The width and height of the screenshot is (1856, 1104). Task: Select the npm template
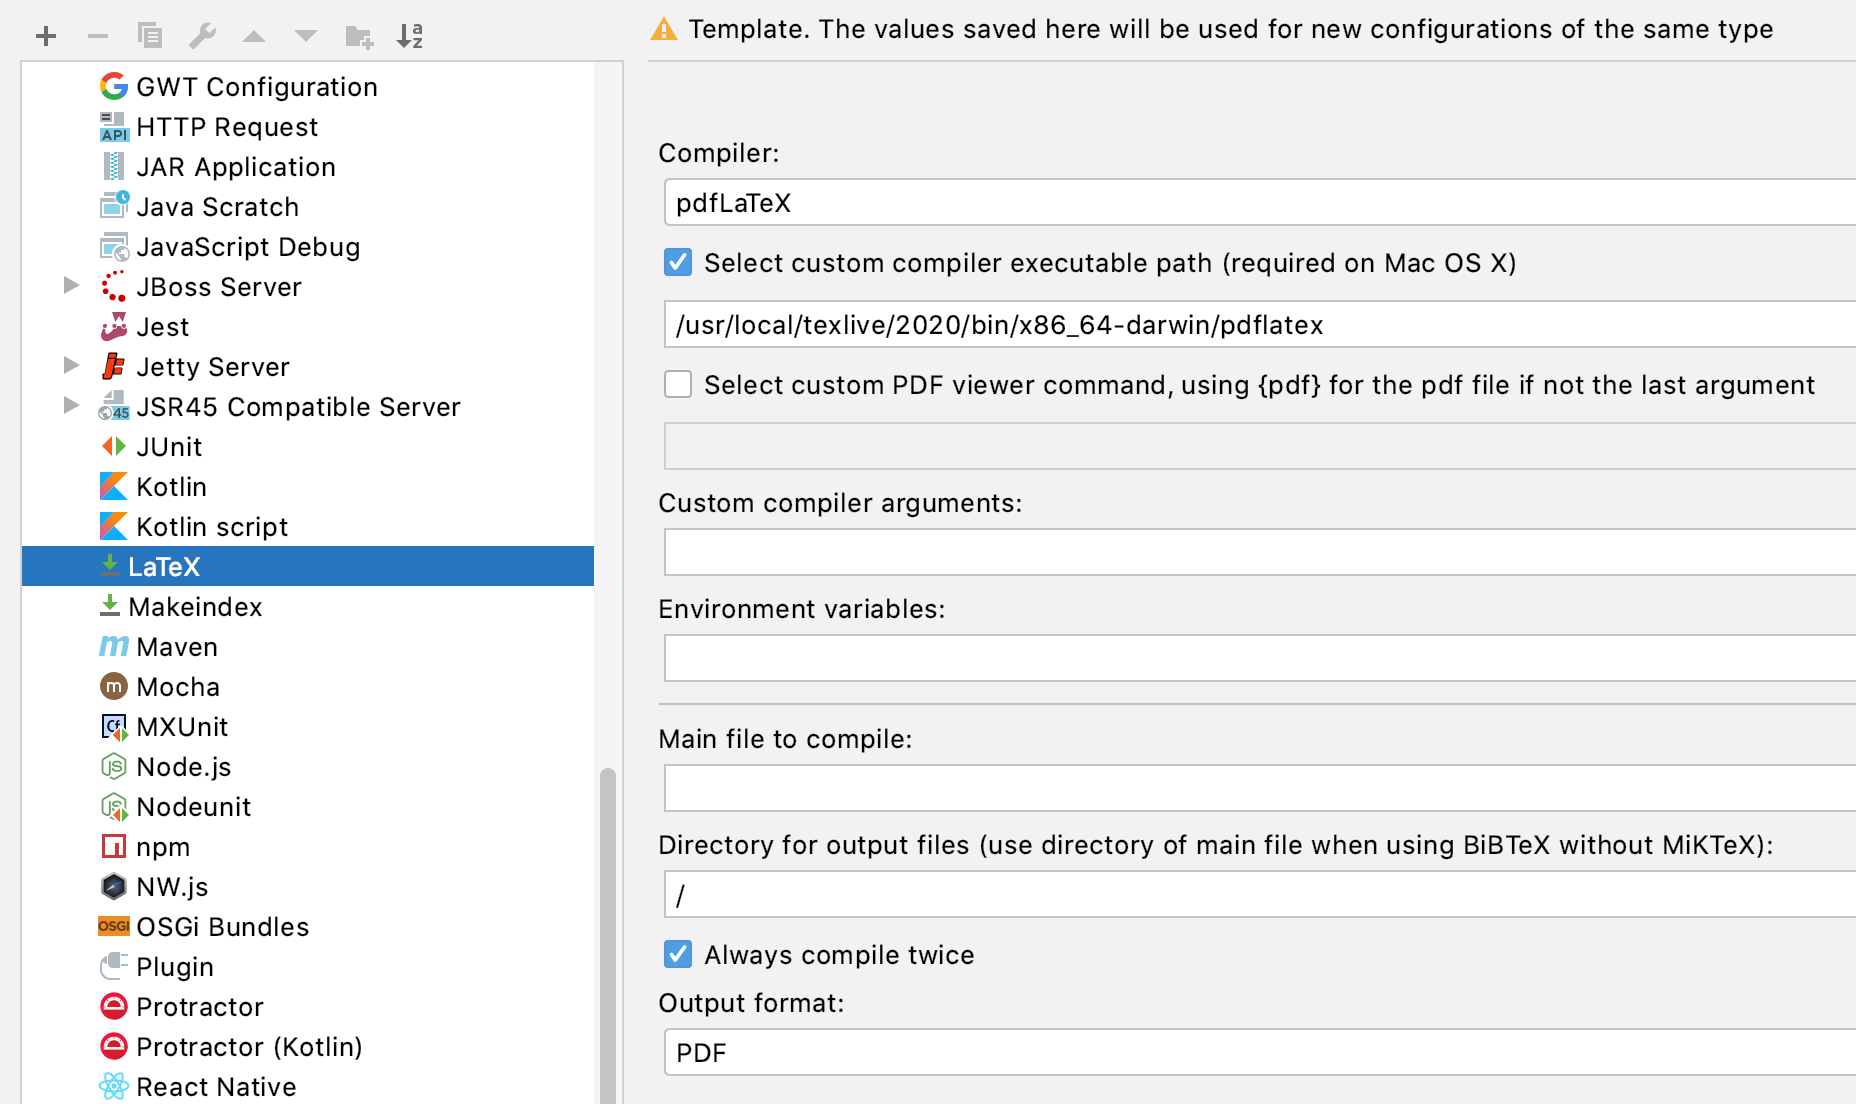pos(163,846)
